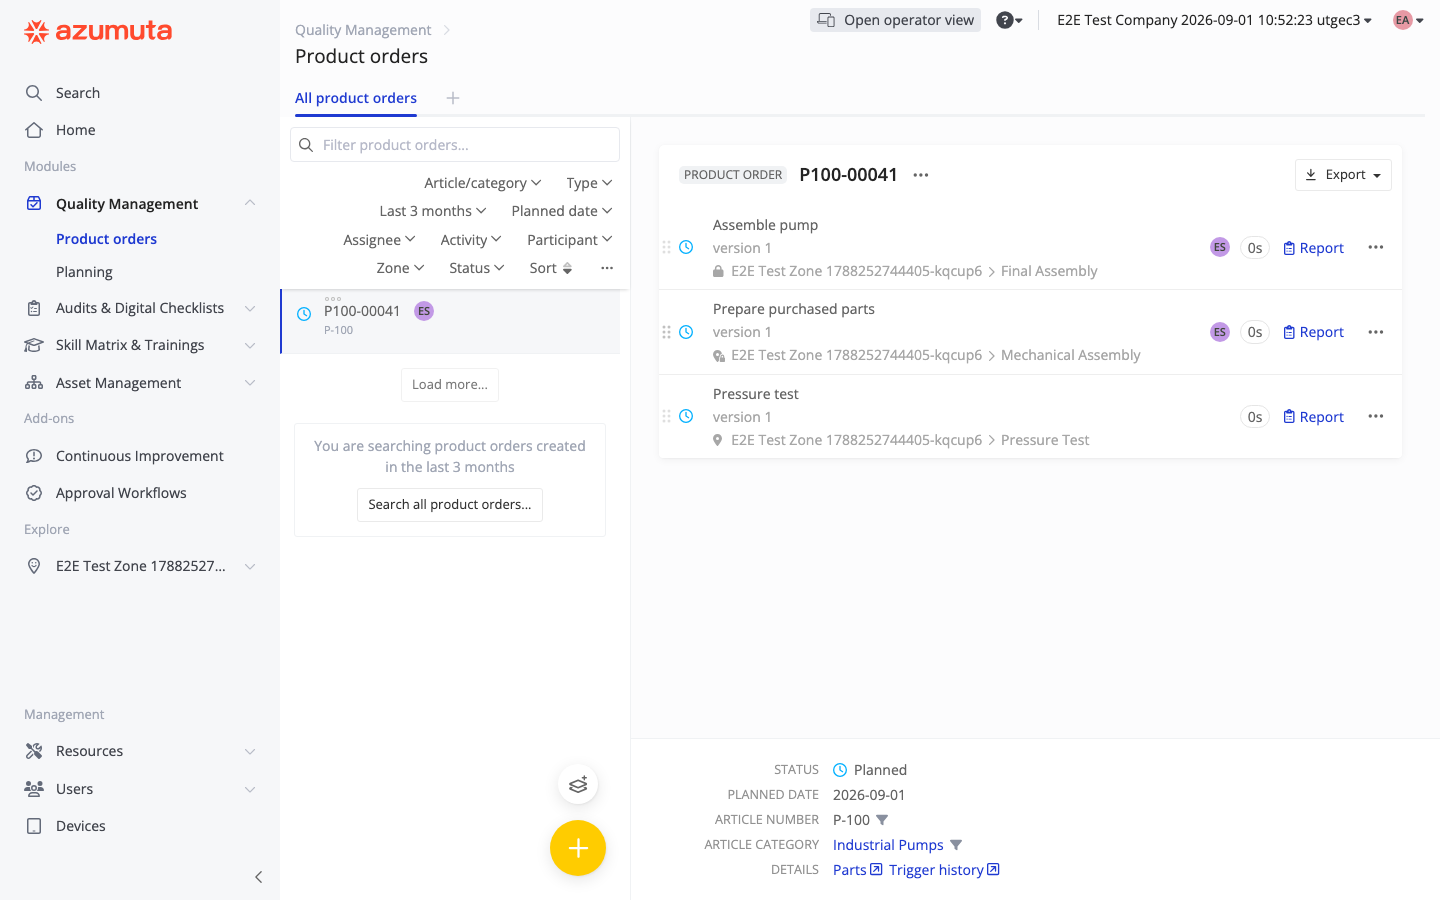Expand the Status filter dropdown
Viewport: 1440px width, 900px height.
pos(477,268)
